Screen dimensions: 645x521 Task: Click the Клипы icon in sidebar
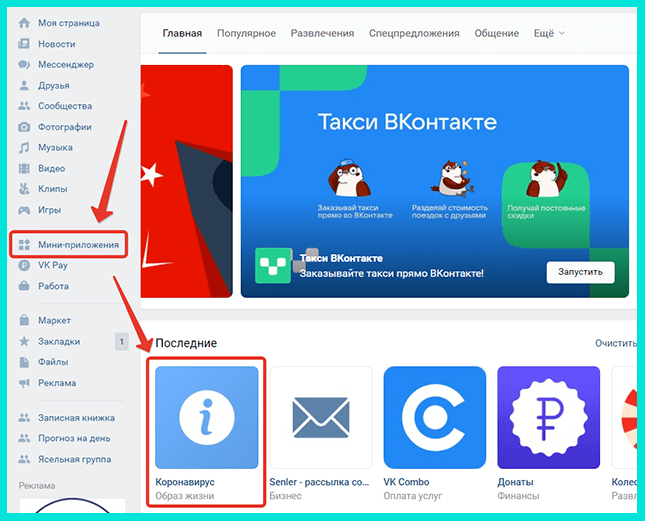click(24, 189)
